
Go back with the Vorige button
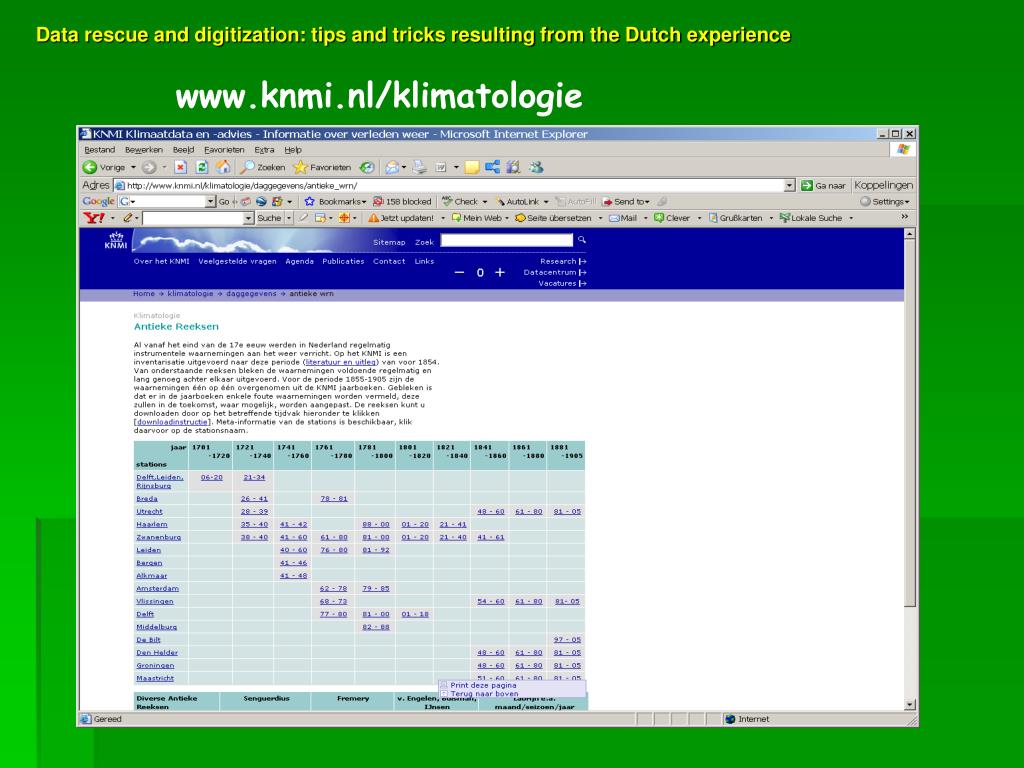pyautogui.click(x=104, y=167)
